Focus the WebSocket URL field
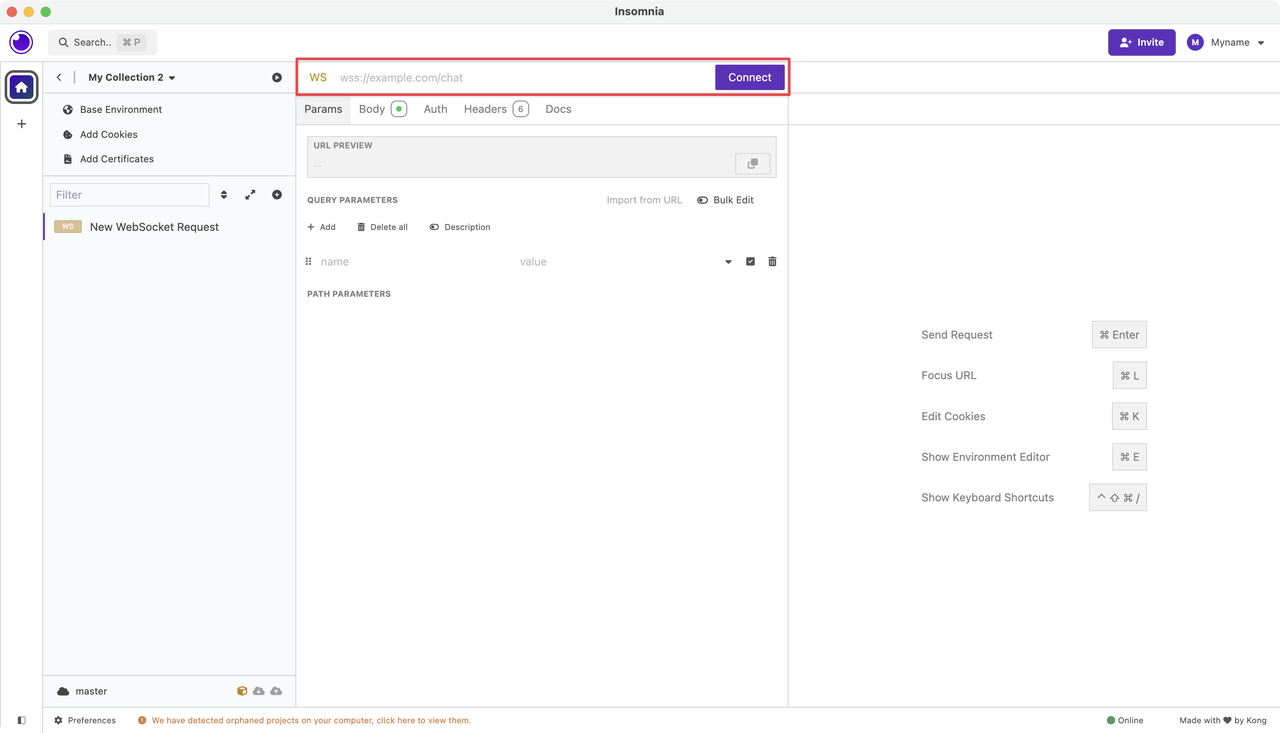 (524, 77)
